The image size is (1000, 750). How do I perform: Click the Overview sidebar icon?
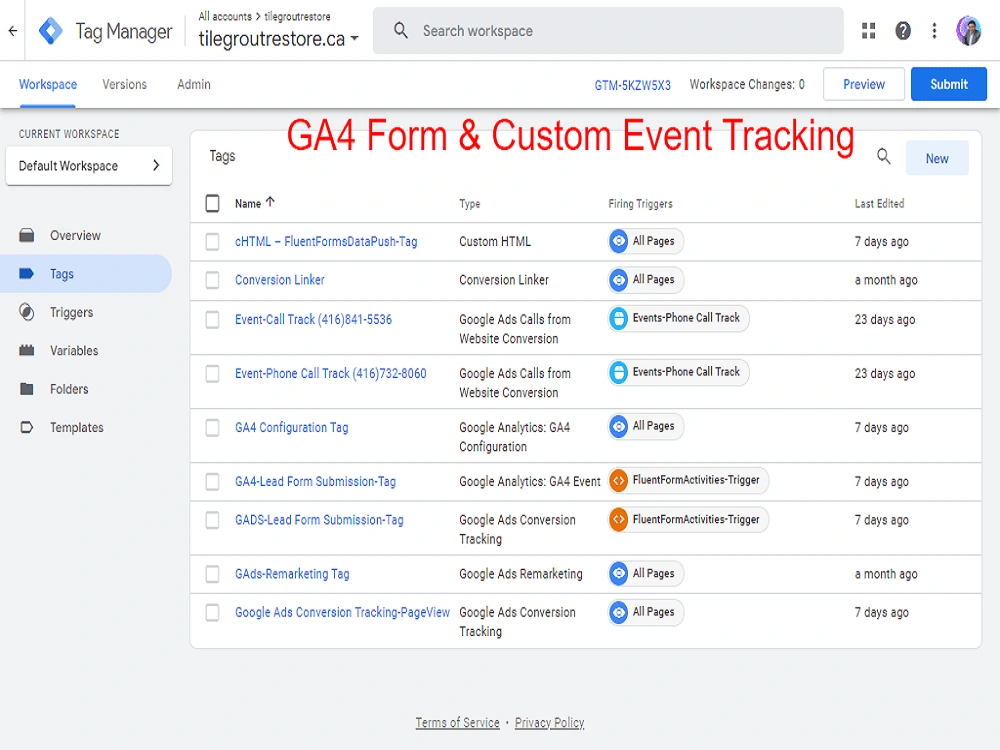point(27,235)
